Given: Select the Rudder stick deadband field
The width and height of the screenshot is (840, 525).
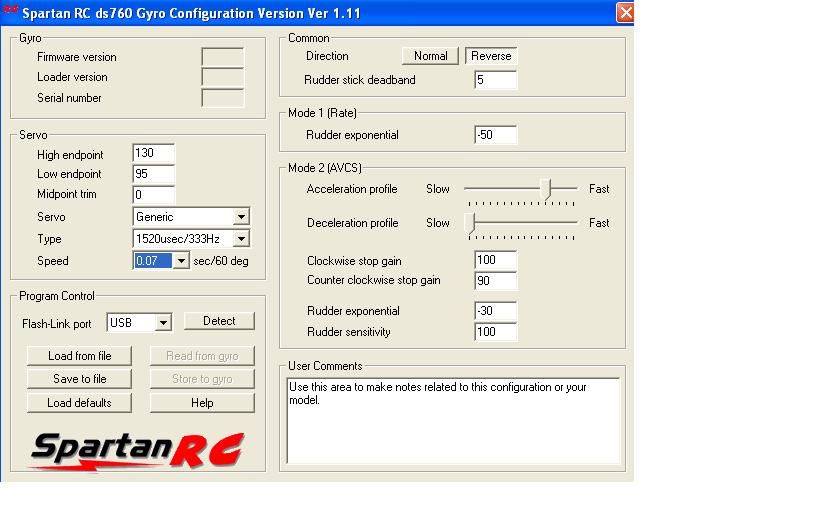Looking at the screenshot, I should pyautogui.click(x=495, y=80).
